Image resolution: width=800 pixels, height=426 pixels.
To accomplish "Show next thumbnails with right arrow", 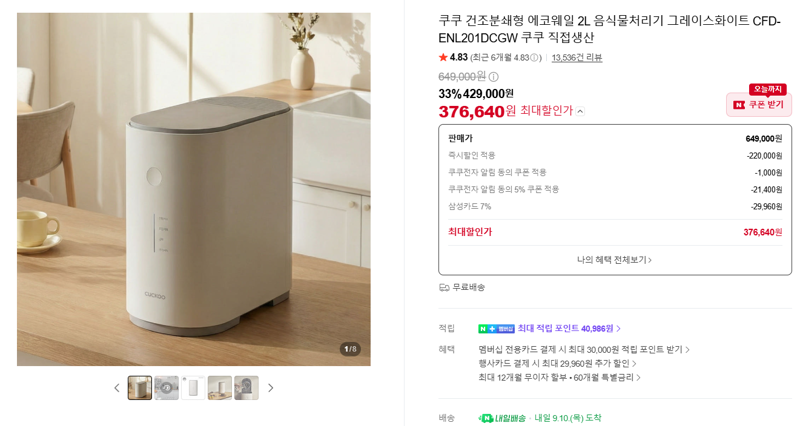I will [x=271, y=388].
